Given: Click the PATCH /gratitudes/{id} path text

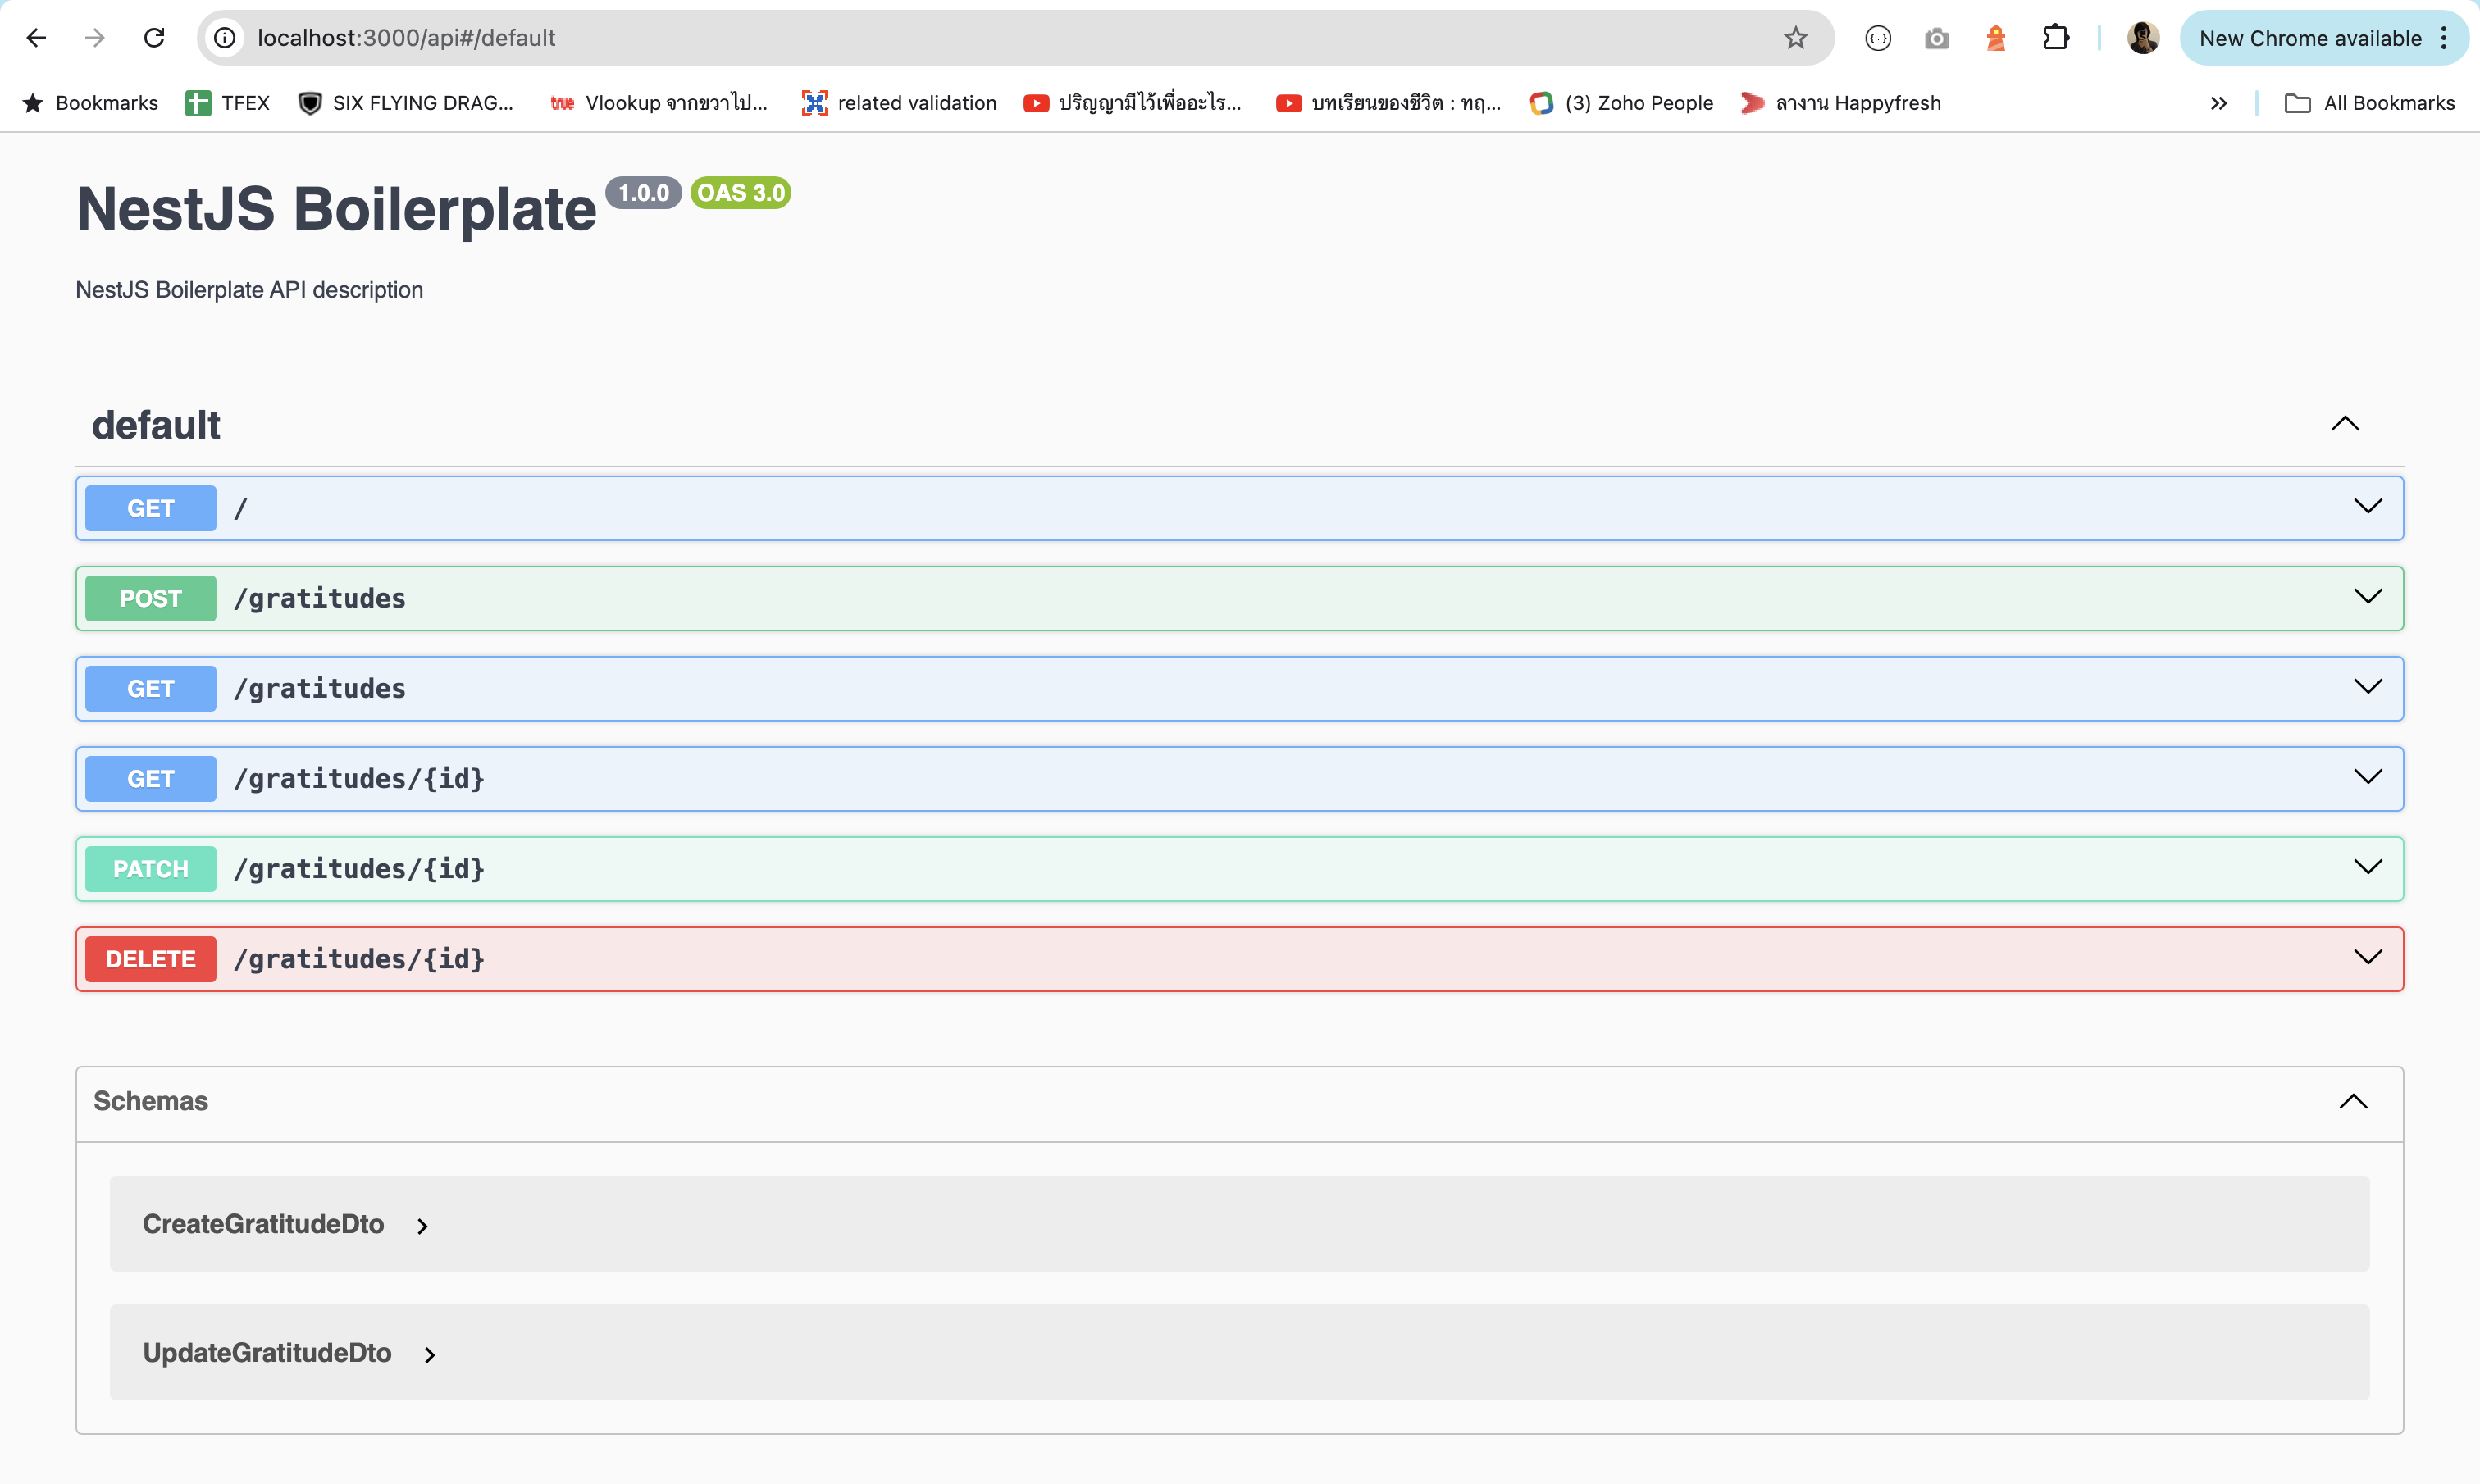Looking at the screenshot, I should [359, 869].
